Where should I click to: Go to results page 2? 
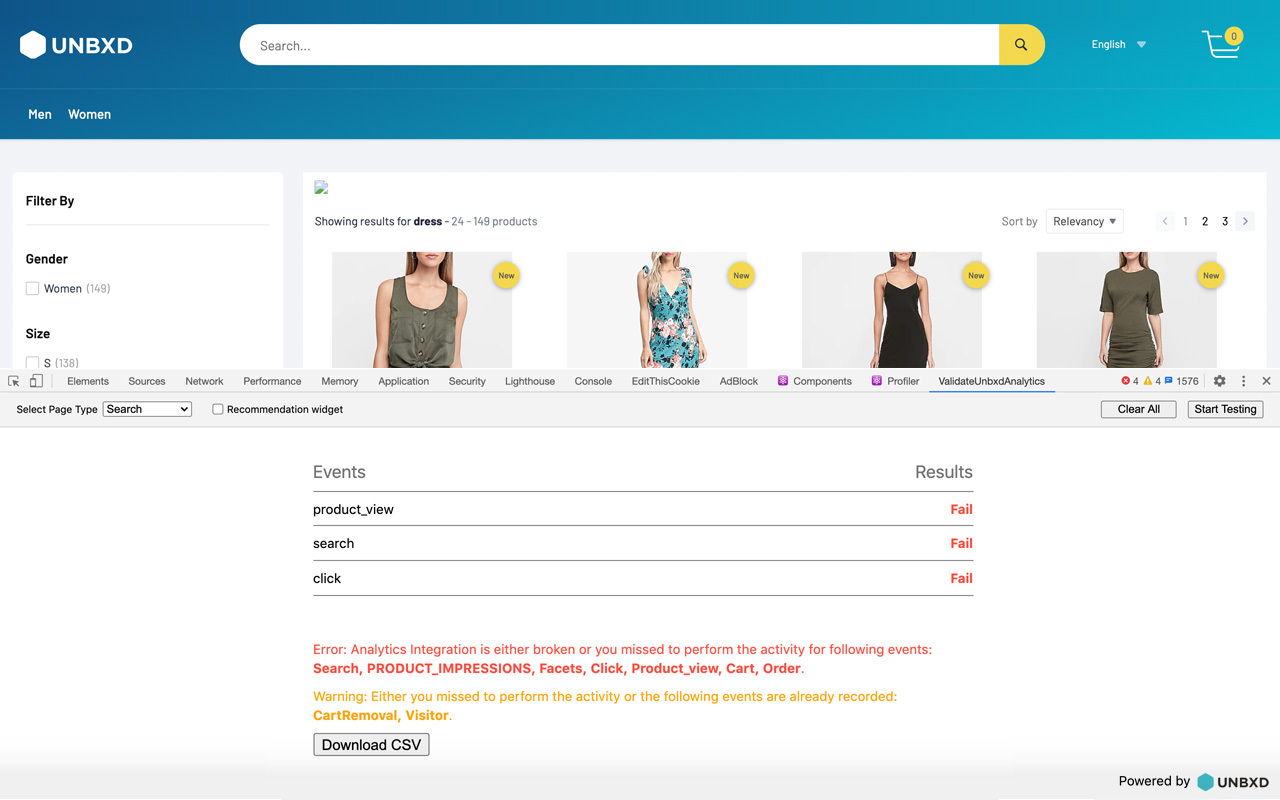tap(1205, 221)
